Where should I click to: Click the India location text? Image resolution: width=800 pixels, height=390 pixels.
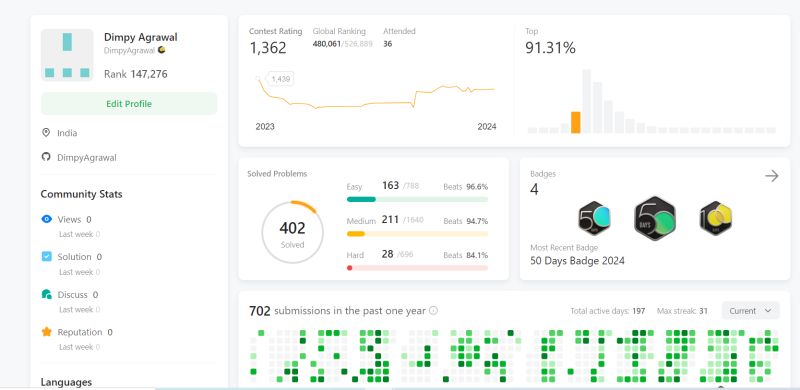pyautogui.click(x=67, y=133)
